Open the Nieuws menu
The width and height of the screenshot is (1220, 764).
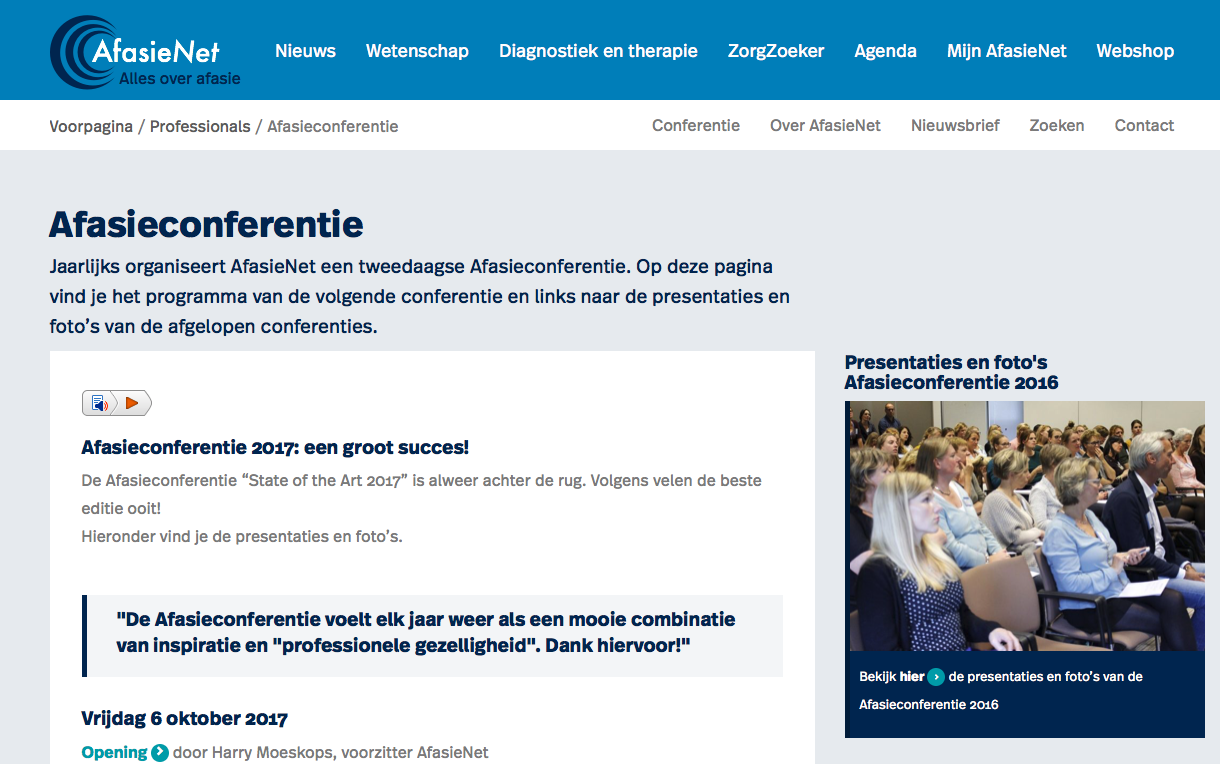click(x=305, y=51)
